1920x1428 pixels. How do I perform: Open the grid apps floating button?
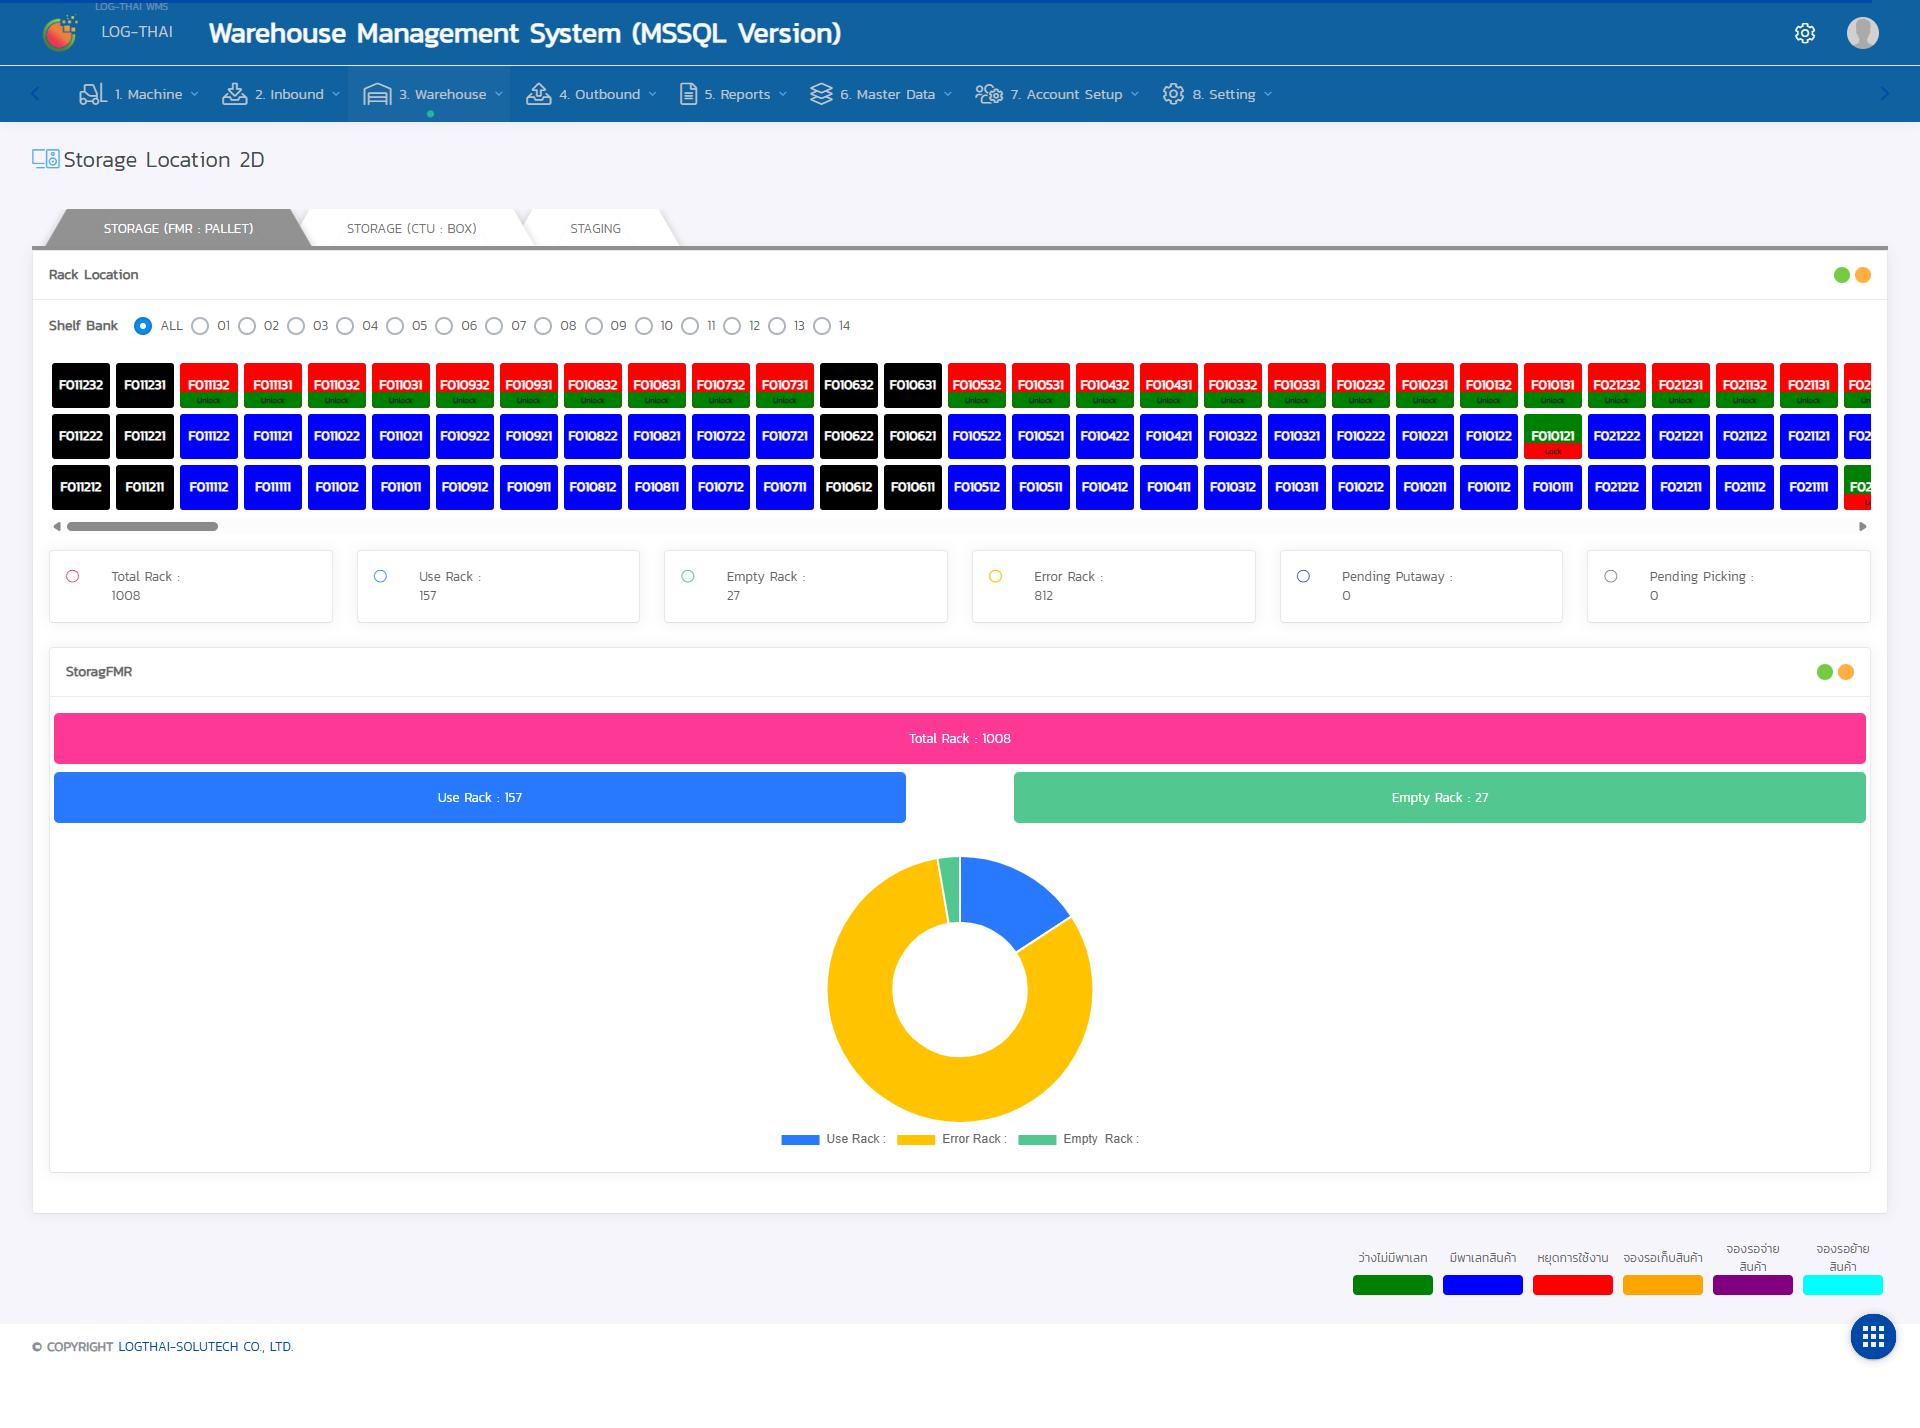click(1873, 1337)
